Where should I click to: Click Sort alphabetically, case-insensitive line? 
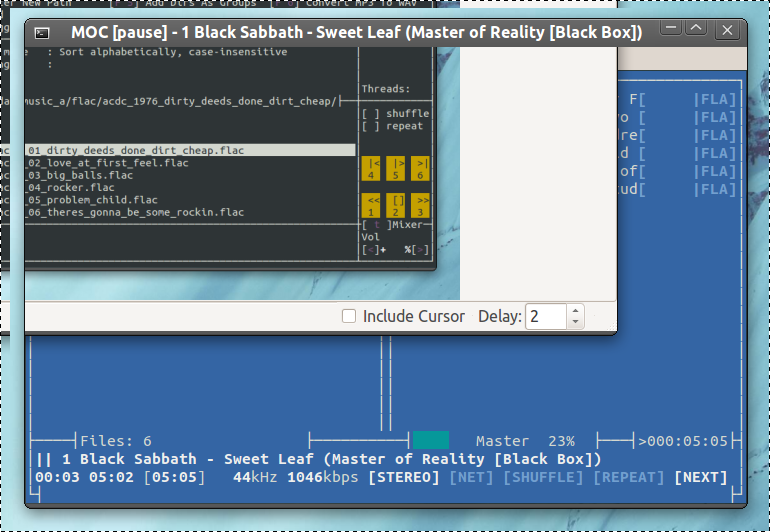173,52
